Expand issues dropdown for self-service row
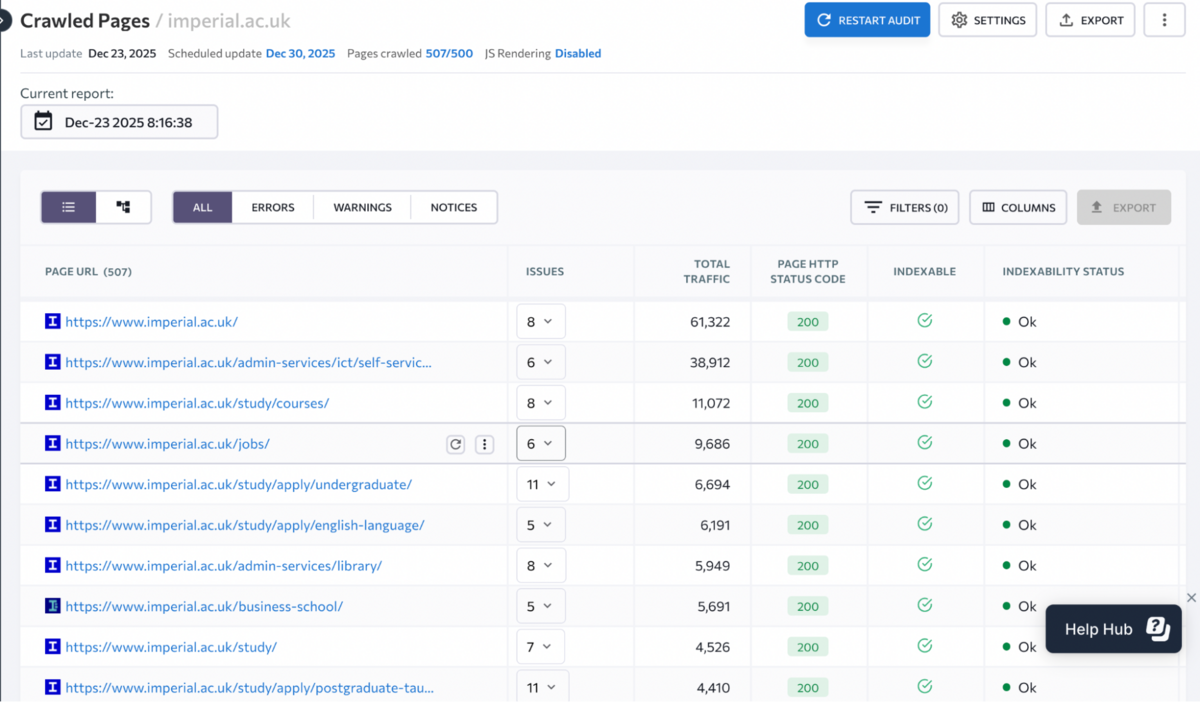 coord(541,362)
